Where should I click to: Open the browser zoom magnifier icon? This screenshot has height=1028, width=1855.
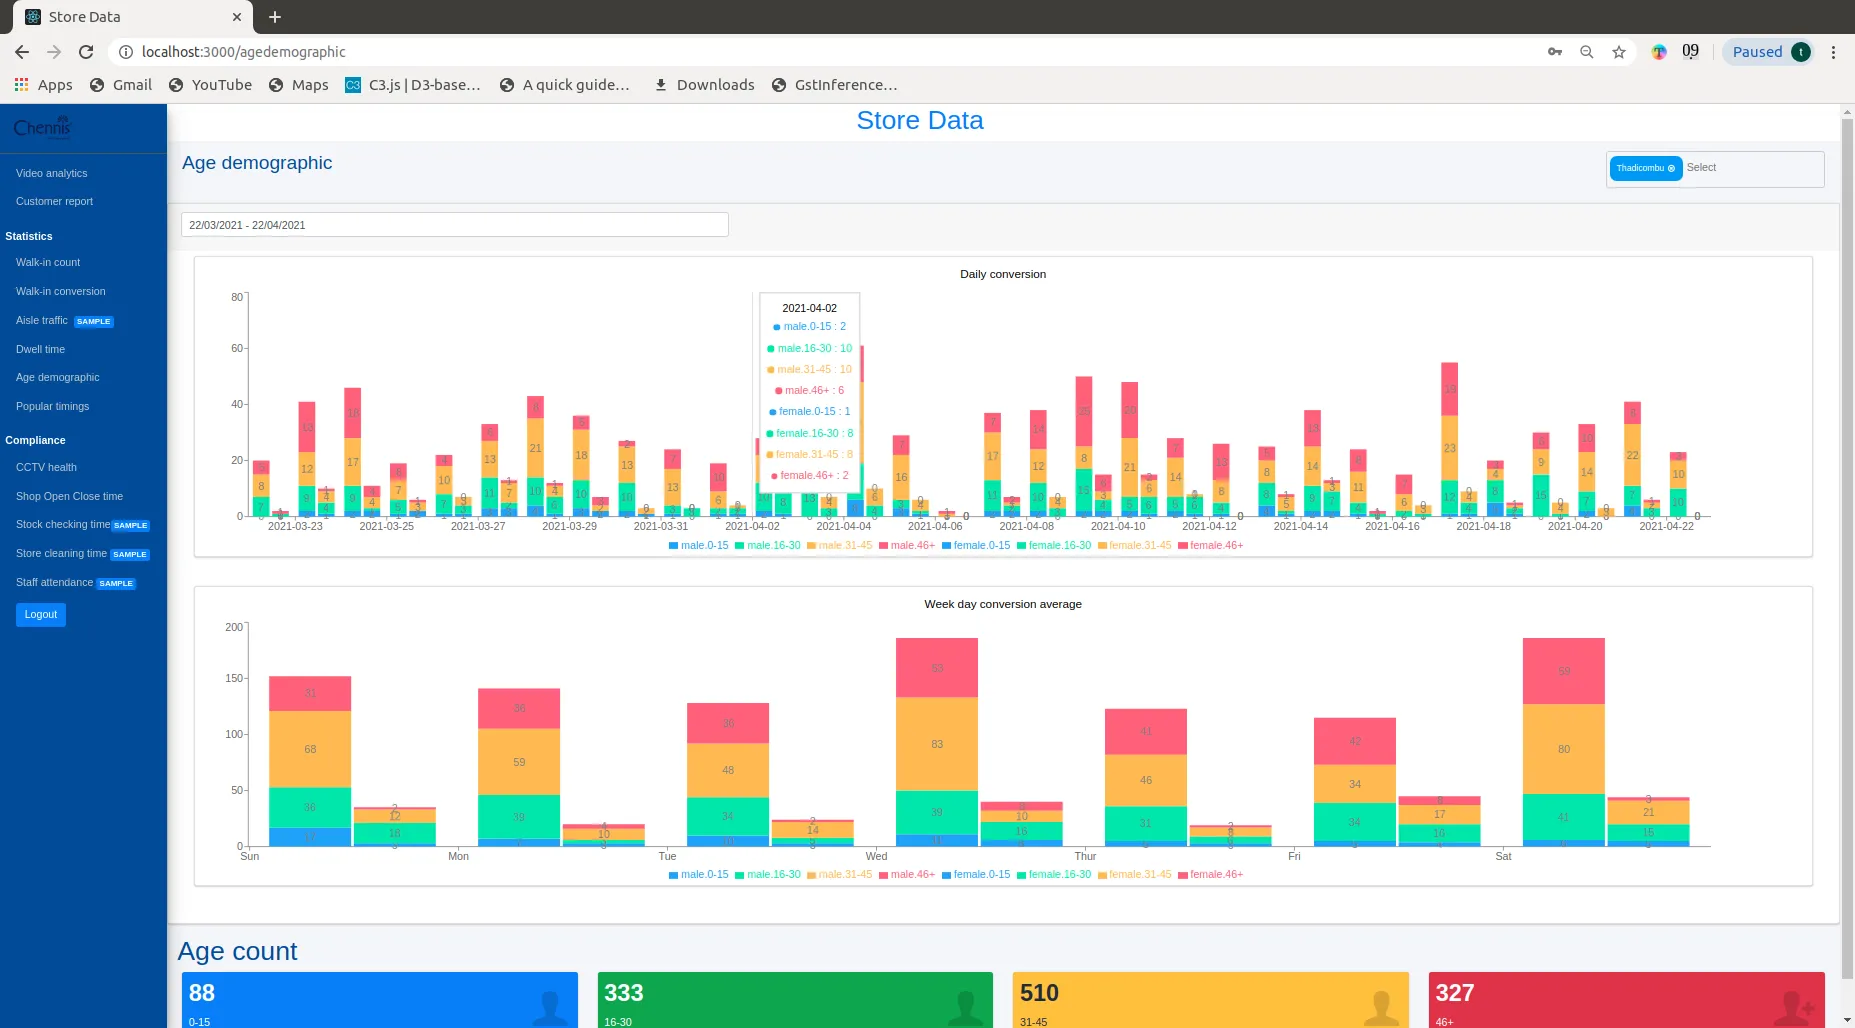(x=1586, y=52)
